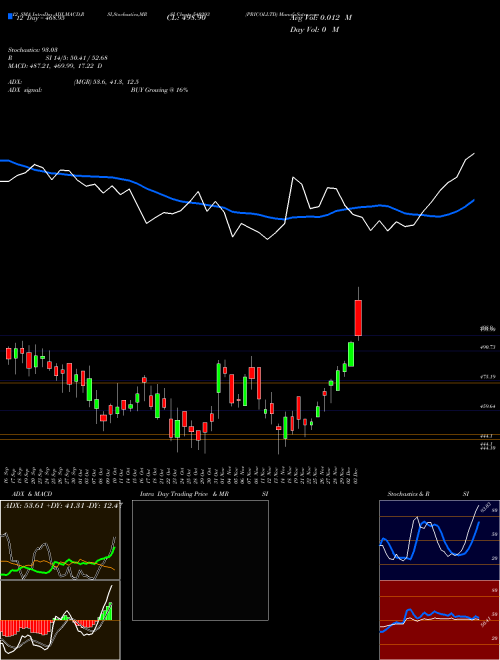
Task: Click the last date label on the x-axis
Action: pyautogui.click(x=355, y=476)
